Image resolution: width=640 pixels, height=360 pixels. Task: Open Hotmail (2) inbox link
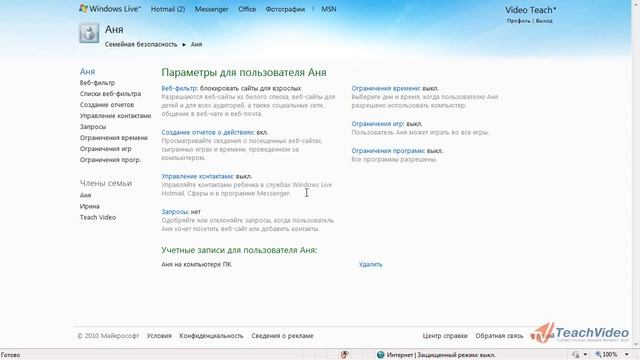168,9
